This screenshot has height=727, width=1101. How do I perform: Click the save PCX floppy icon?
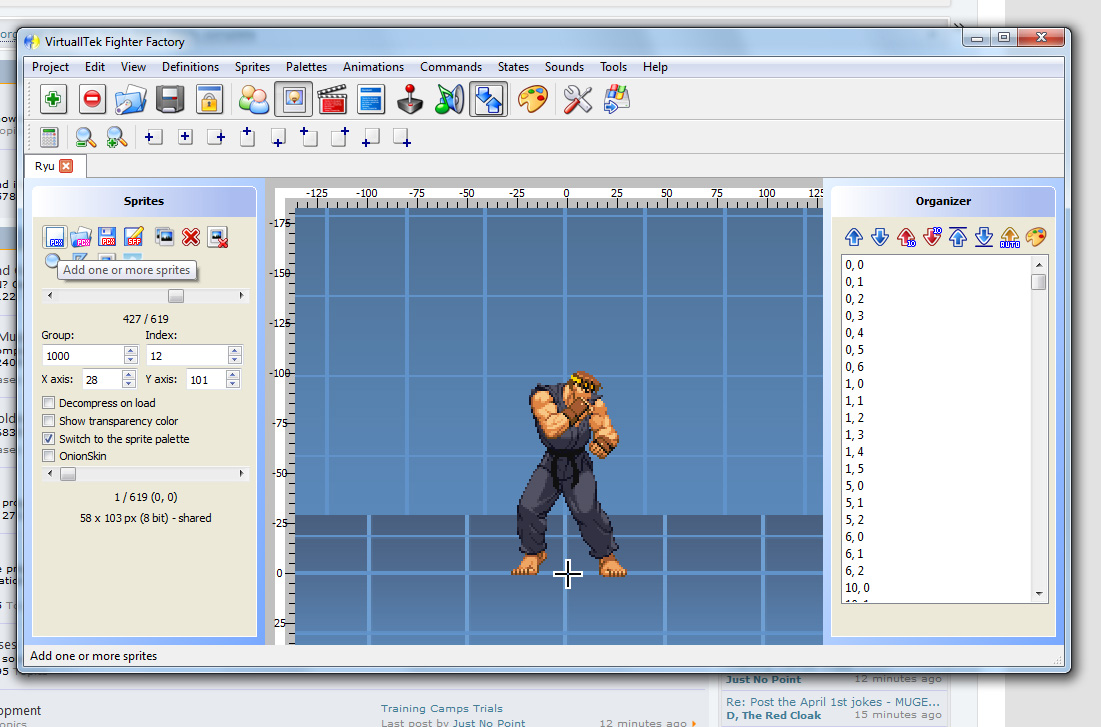[107, 237]
